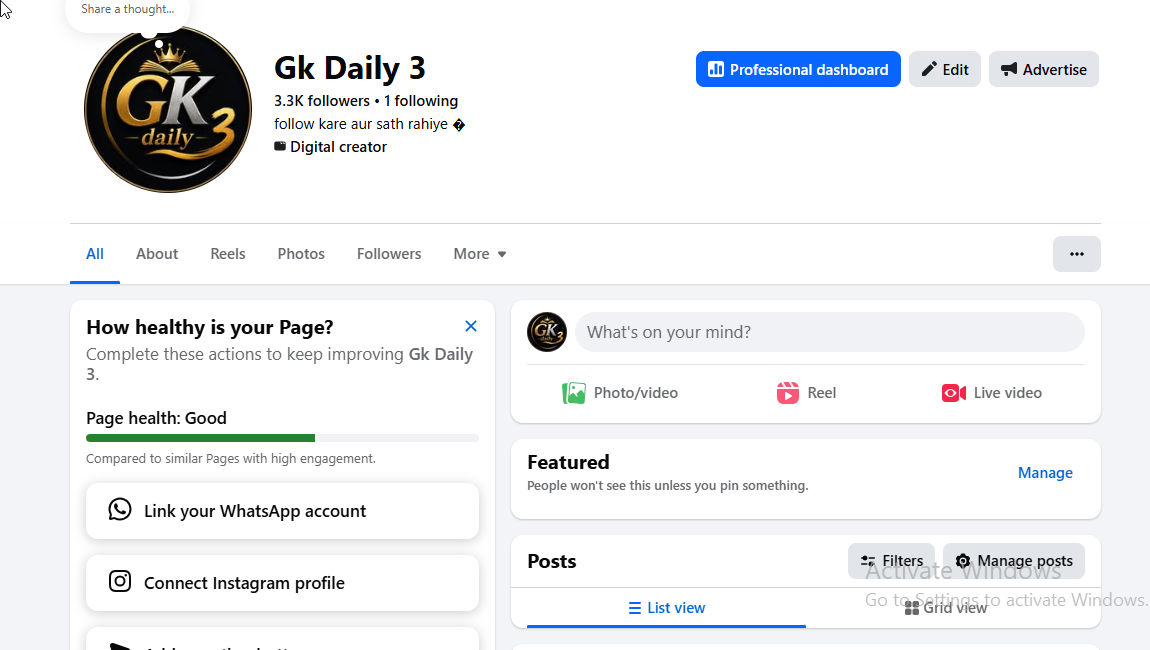
Task: Expand the More dropdown
Action: click(480, 254)
